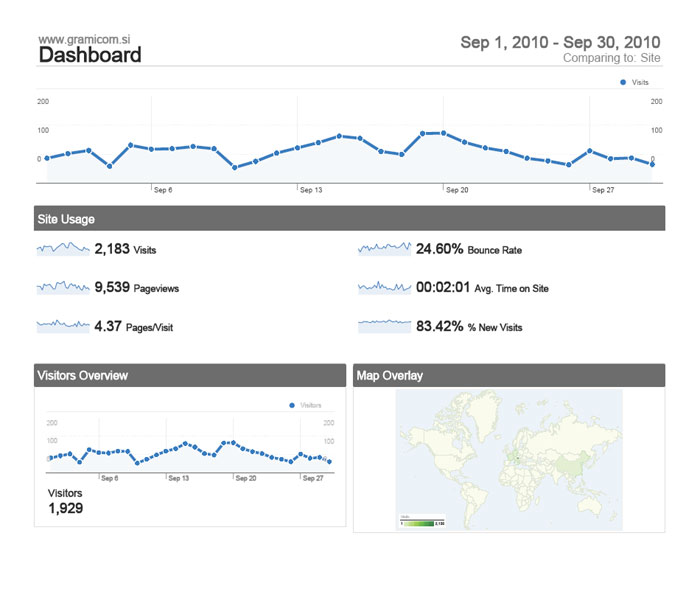Click the Pages/Visit sparkline icon
Image resolution: width=700 pixels, height=589 pixels.
(x=63, y=325)
